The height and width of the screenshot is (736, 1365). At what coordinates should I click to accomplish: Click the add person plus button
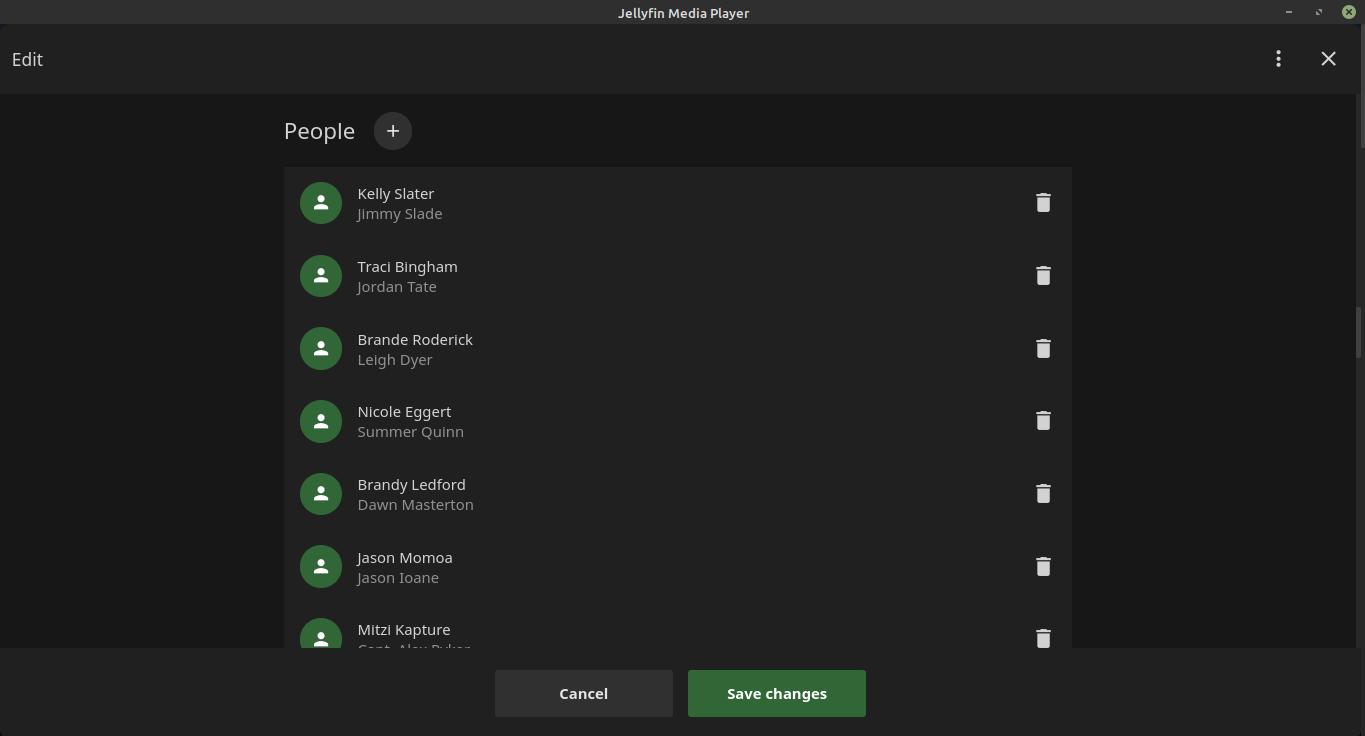[x=393, y=131]
